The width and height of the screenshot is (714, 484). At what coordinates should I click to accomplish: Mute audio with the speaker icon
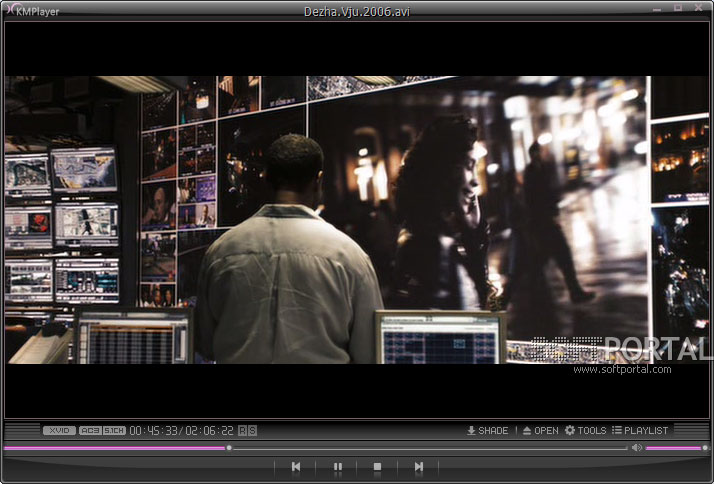636,448
